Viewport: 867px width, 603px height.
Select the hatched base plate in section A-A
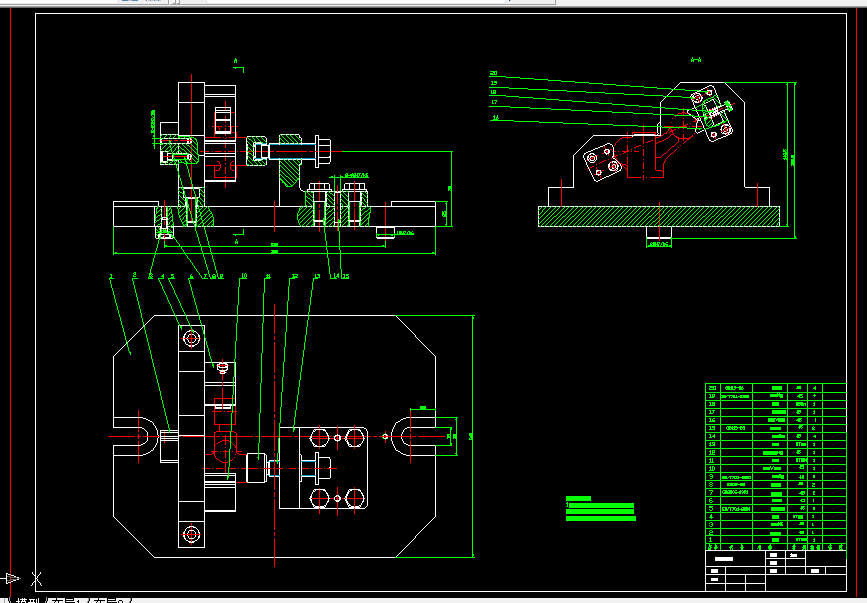(659, 216)
